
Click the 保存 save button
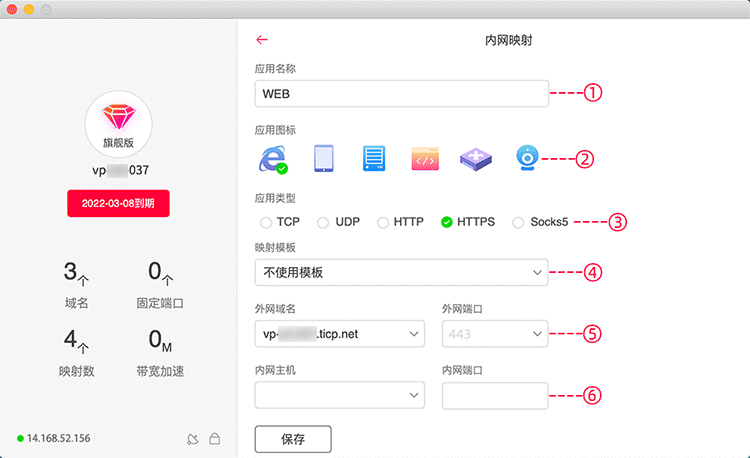click(293, 438)
